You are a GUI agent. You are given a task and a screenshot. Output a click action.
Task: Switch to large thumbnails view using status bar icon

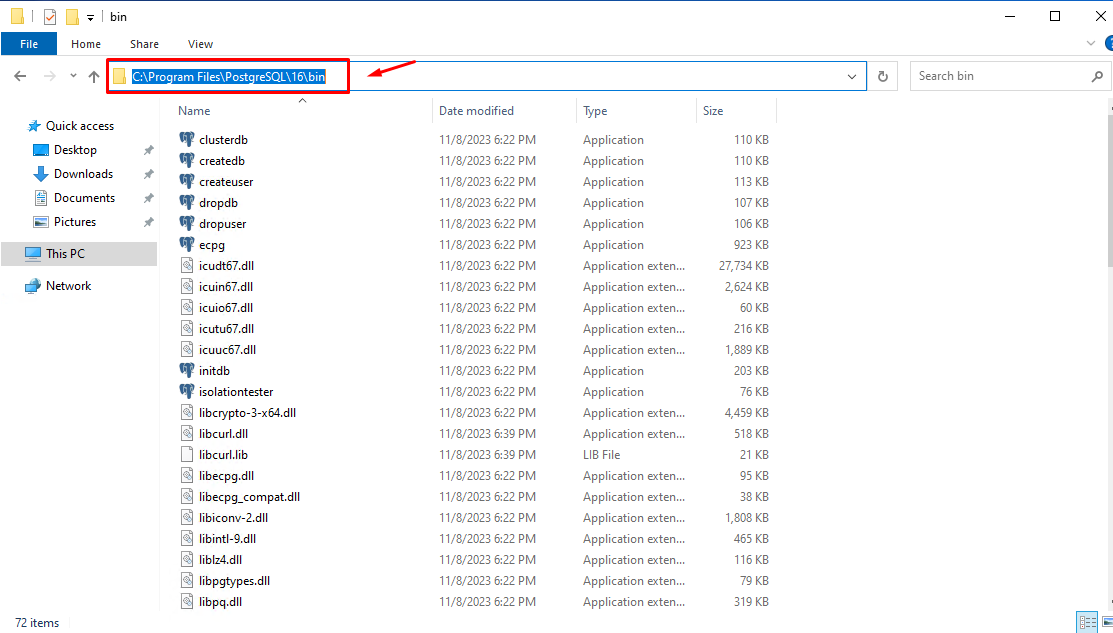pyautogui.click(x=1106, y=622)
